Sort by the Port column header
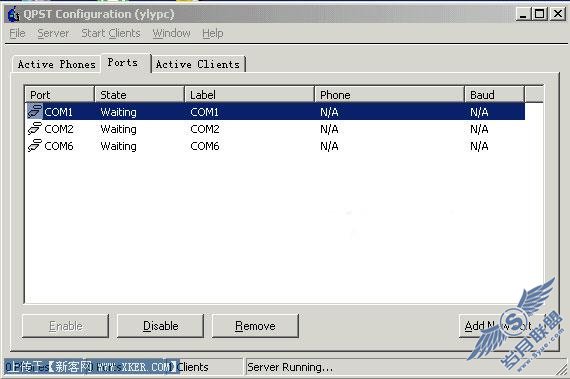The height and width of the screenshot is (379, 570). coord(60,95)
